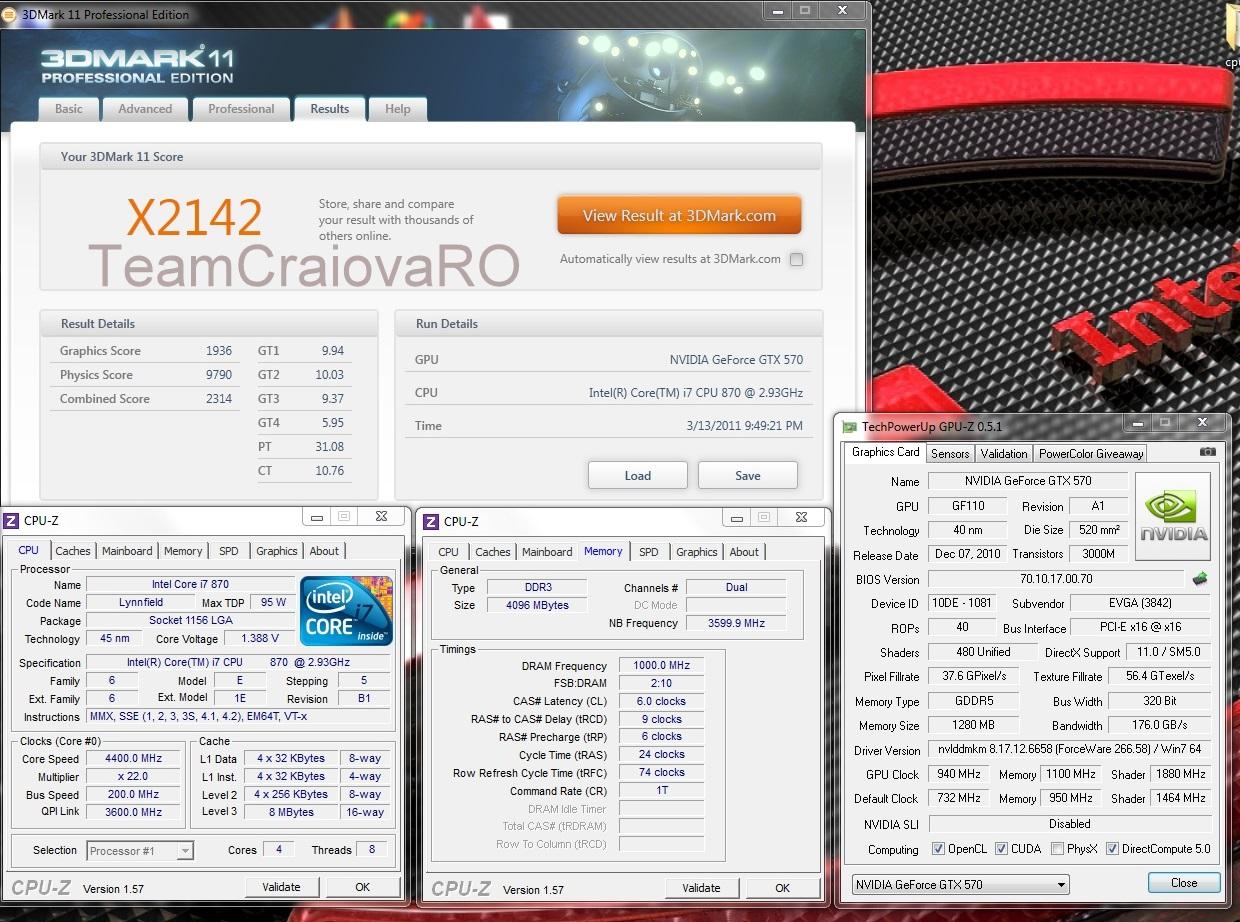Viewport: 1240px width, 922px height.
Task: Open the Processor #1 selection dropdown
Action: 140,851
